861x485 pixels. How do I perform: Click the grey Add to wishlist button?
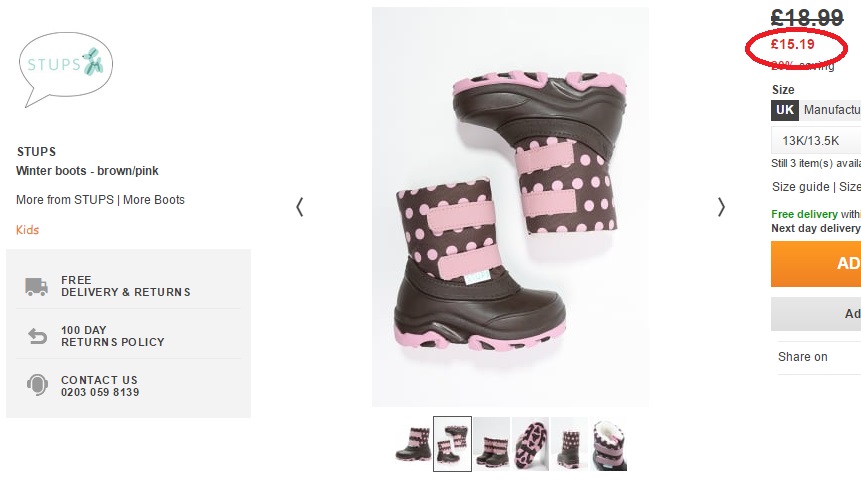816,314
